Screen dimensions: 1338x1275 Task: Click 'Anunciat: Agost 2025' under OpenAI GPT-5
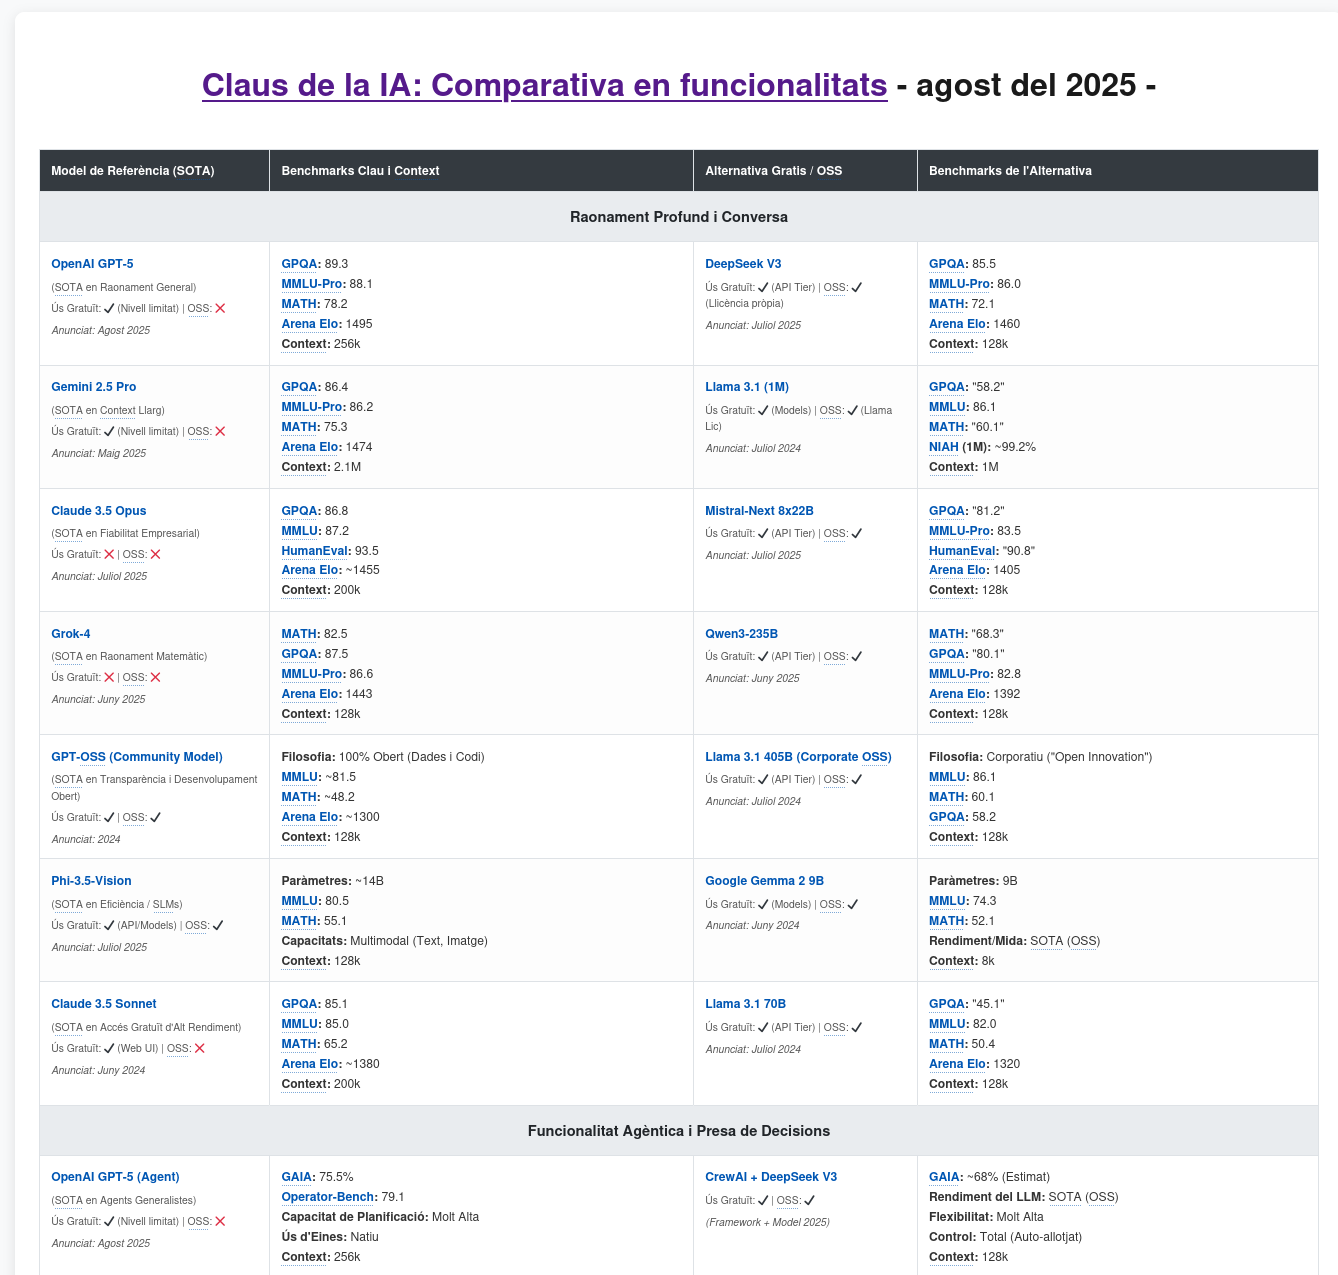pos(101,330)
